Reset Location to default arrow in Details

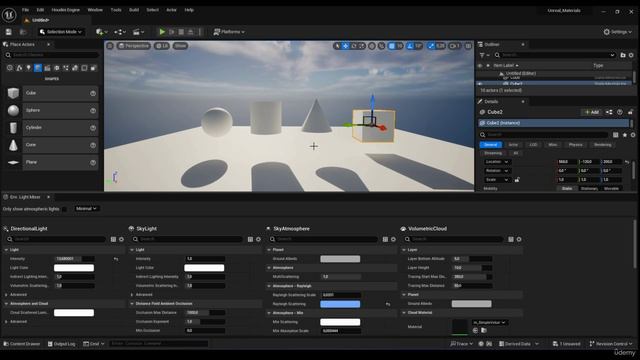627,162
